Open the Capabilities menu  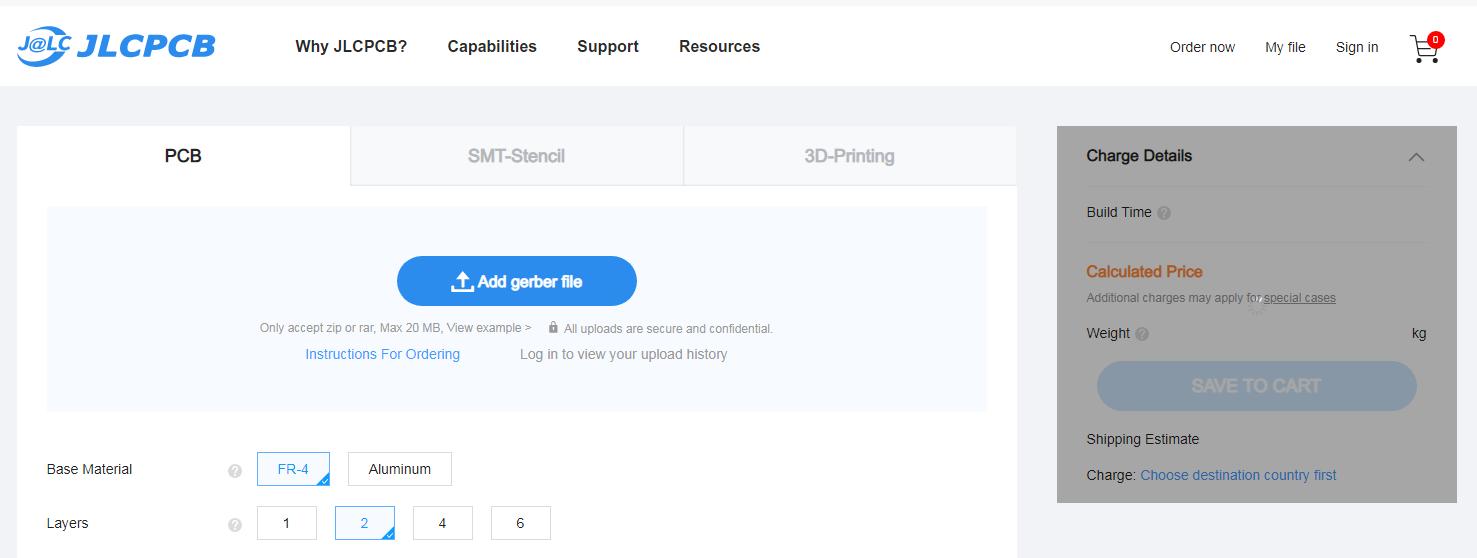(x=492, y=46)
